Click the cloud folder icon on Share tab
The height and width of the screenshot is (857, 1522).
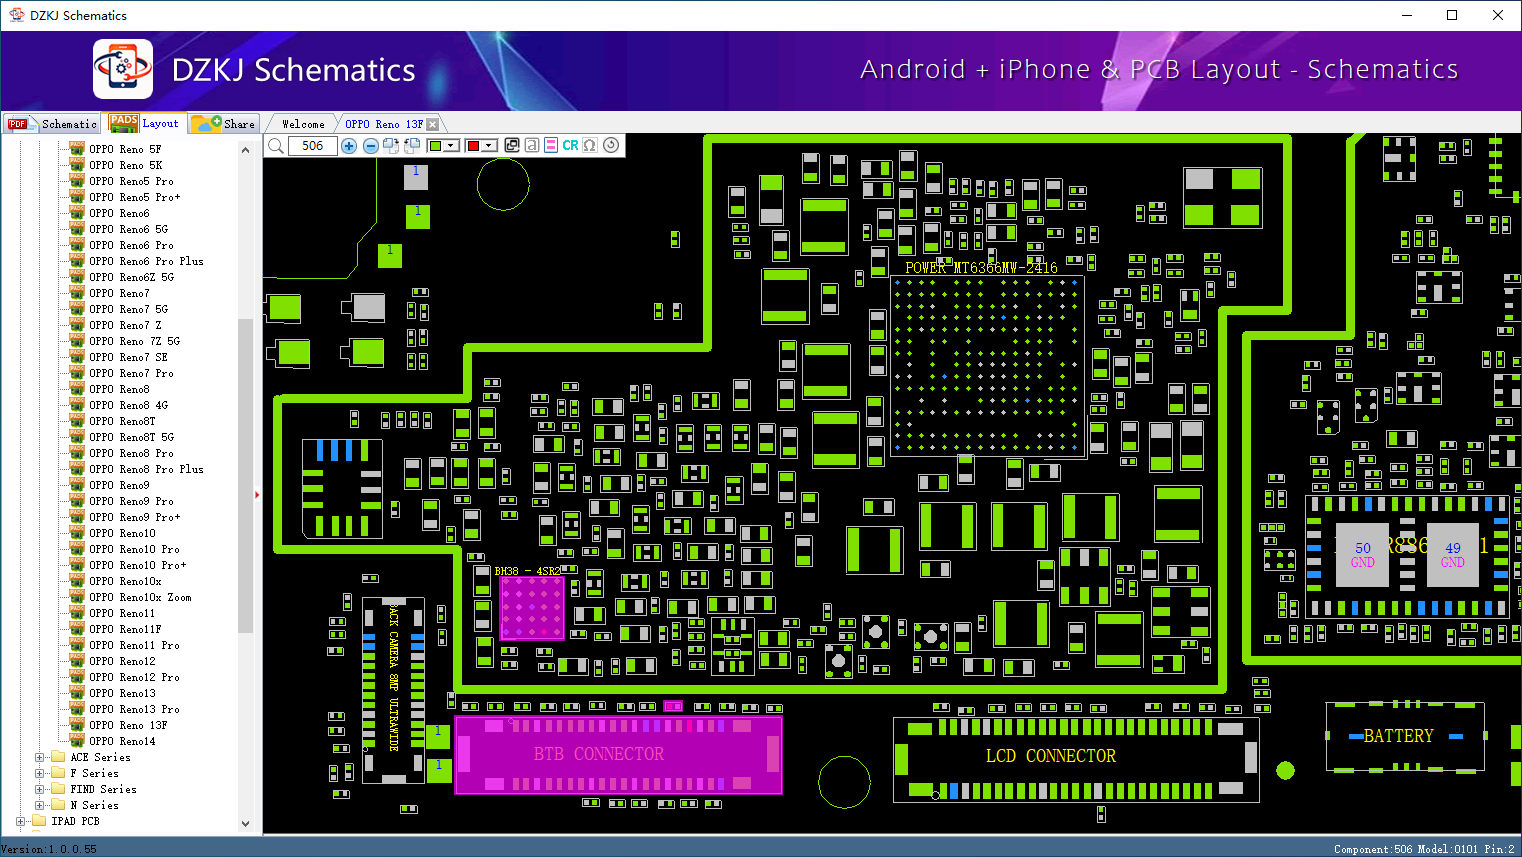pyautogui.click(x=206, y=123)
